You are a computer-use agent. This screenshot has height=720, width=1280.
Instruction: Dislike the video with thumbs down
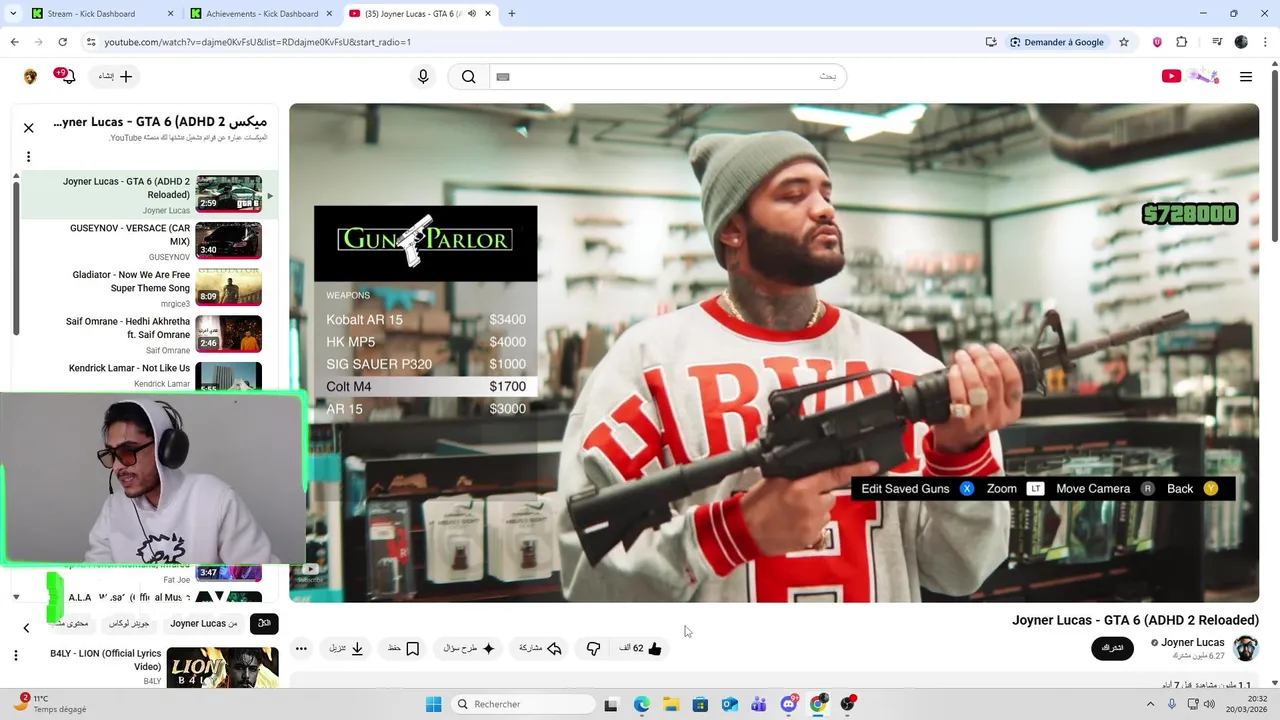pos(593,648)
